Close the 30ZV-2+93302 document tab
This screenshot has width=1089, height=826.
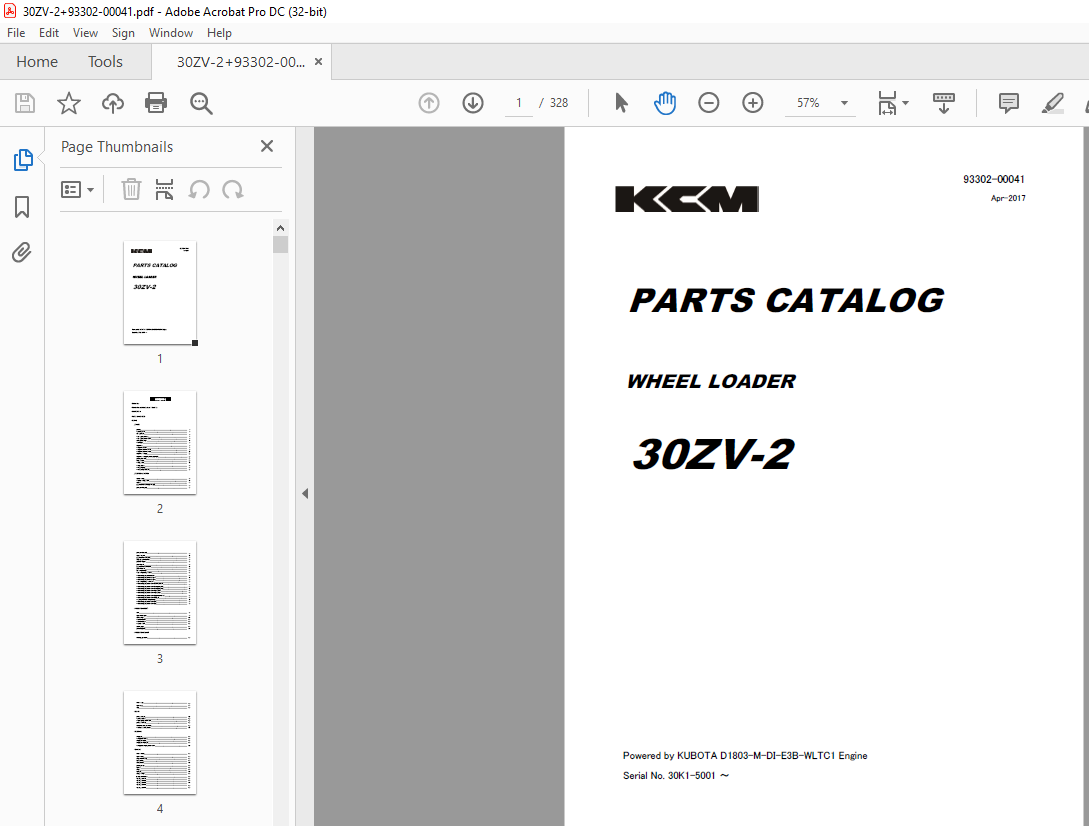pyautogui.click(x=318, y=61)
